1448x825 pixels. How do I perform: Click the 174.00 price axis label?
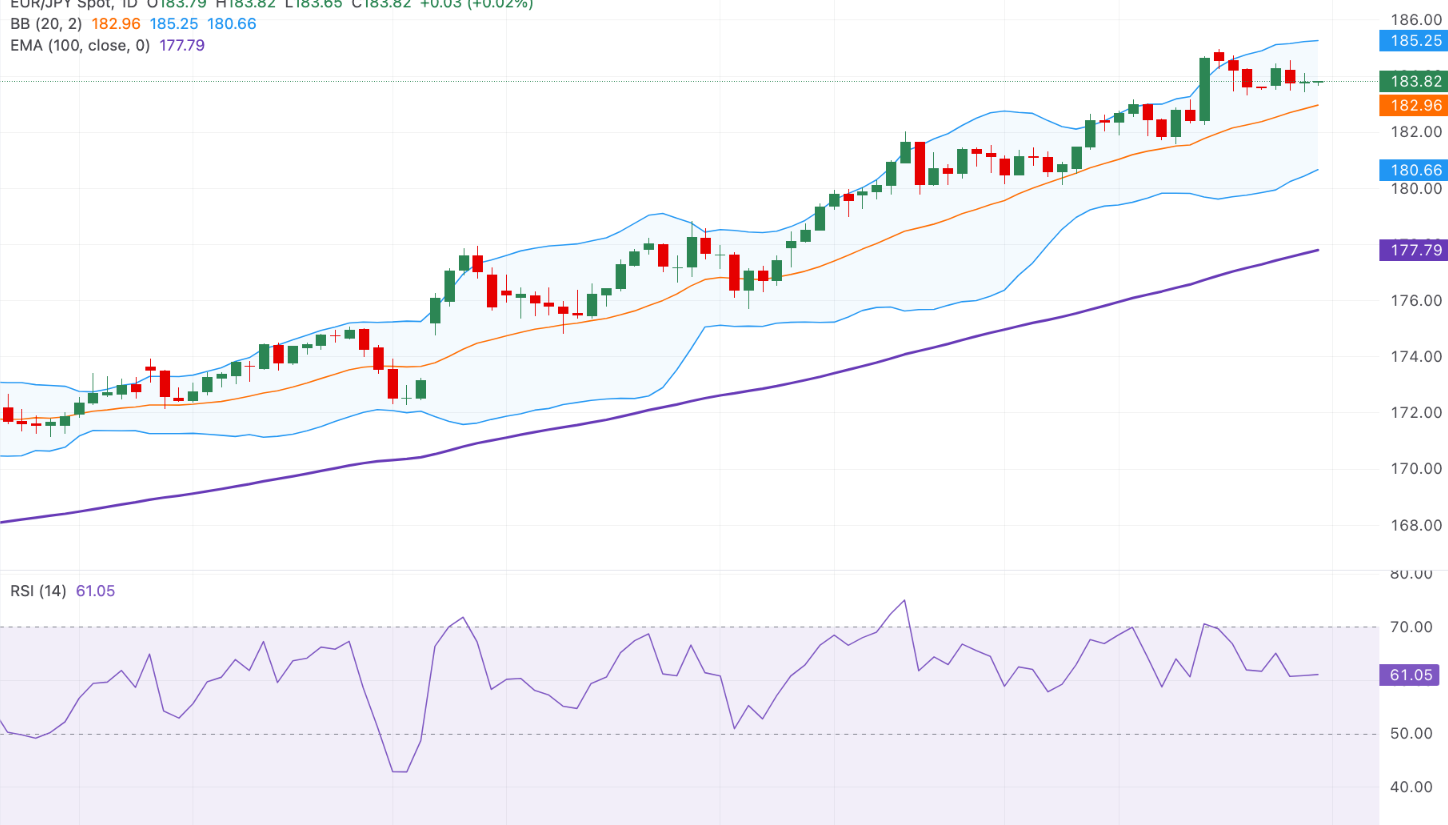click(x=1417, y=357)
